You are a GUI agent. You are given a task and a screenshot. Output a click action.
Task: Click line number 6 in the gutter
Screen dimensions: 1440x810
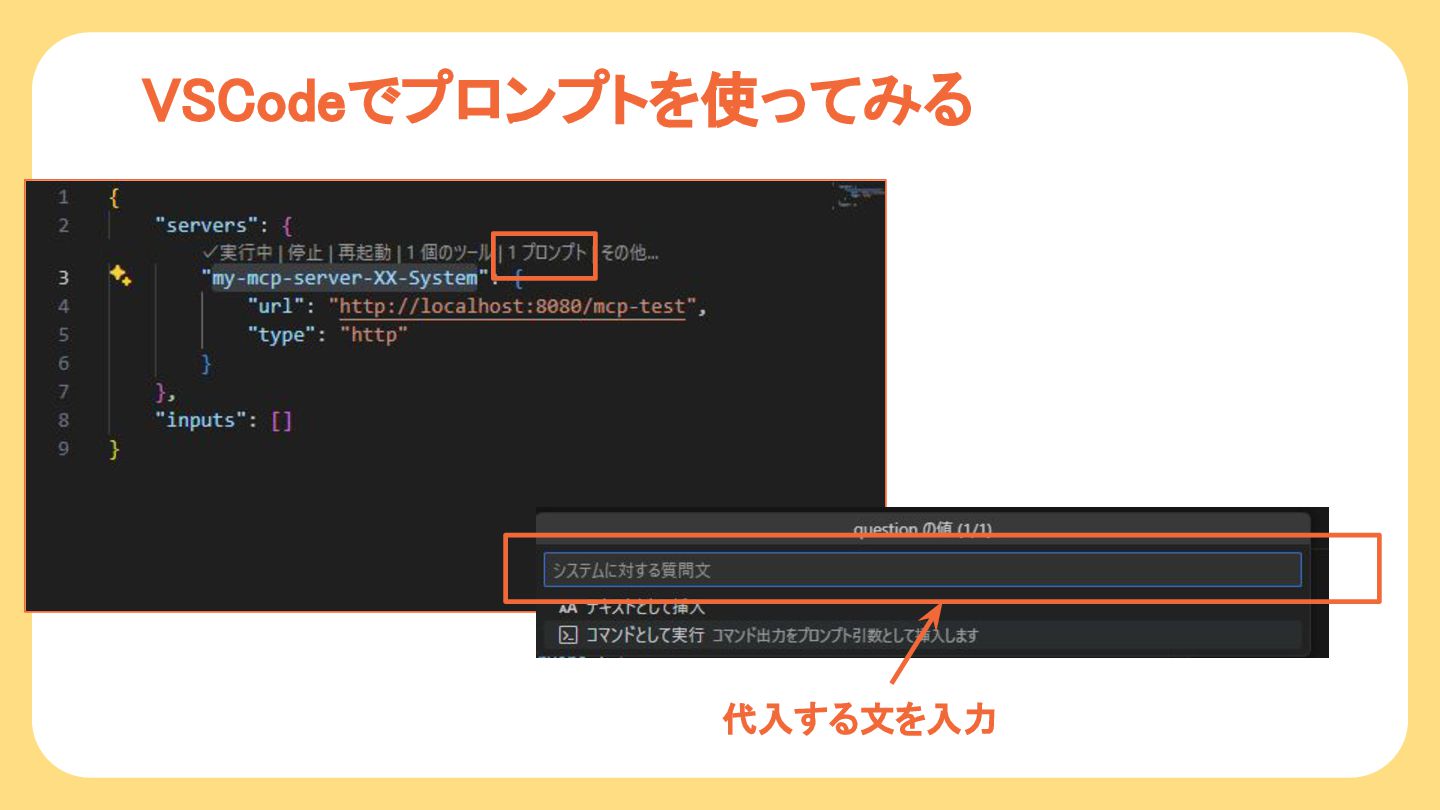click(x=64, y=363)
